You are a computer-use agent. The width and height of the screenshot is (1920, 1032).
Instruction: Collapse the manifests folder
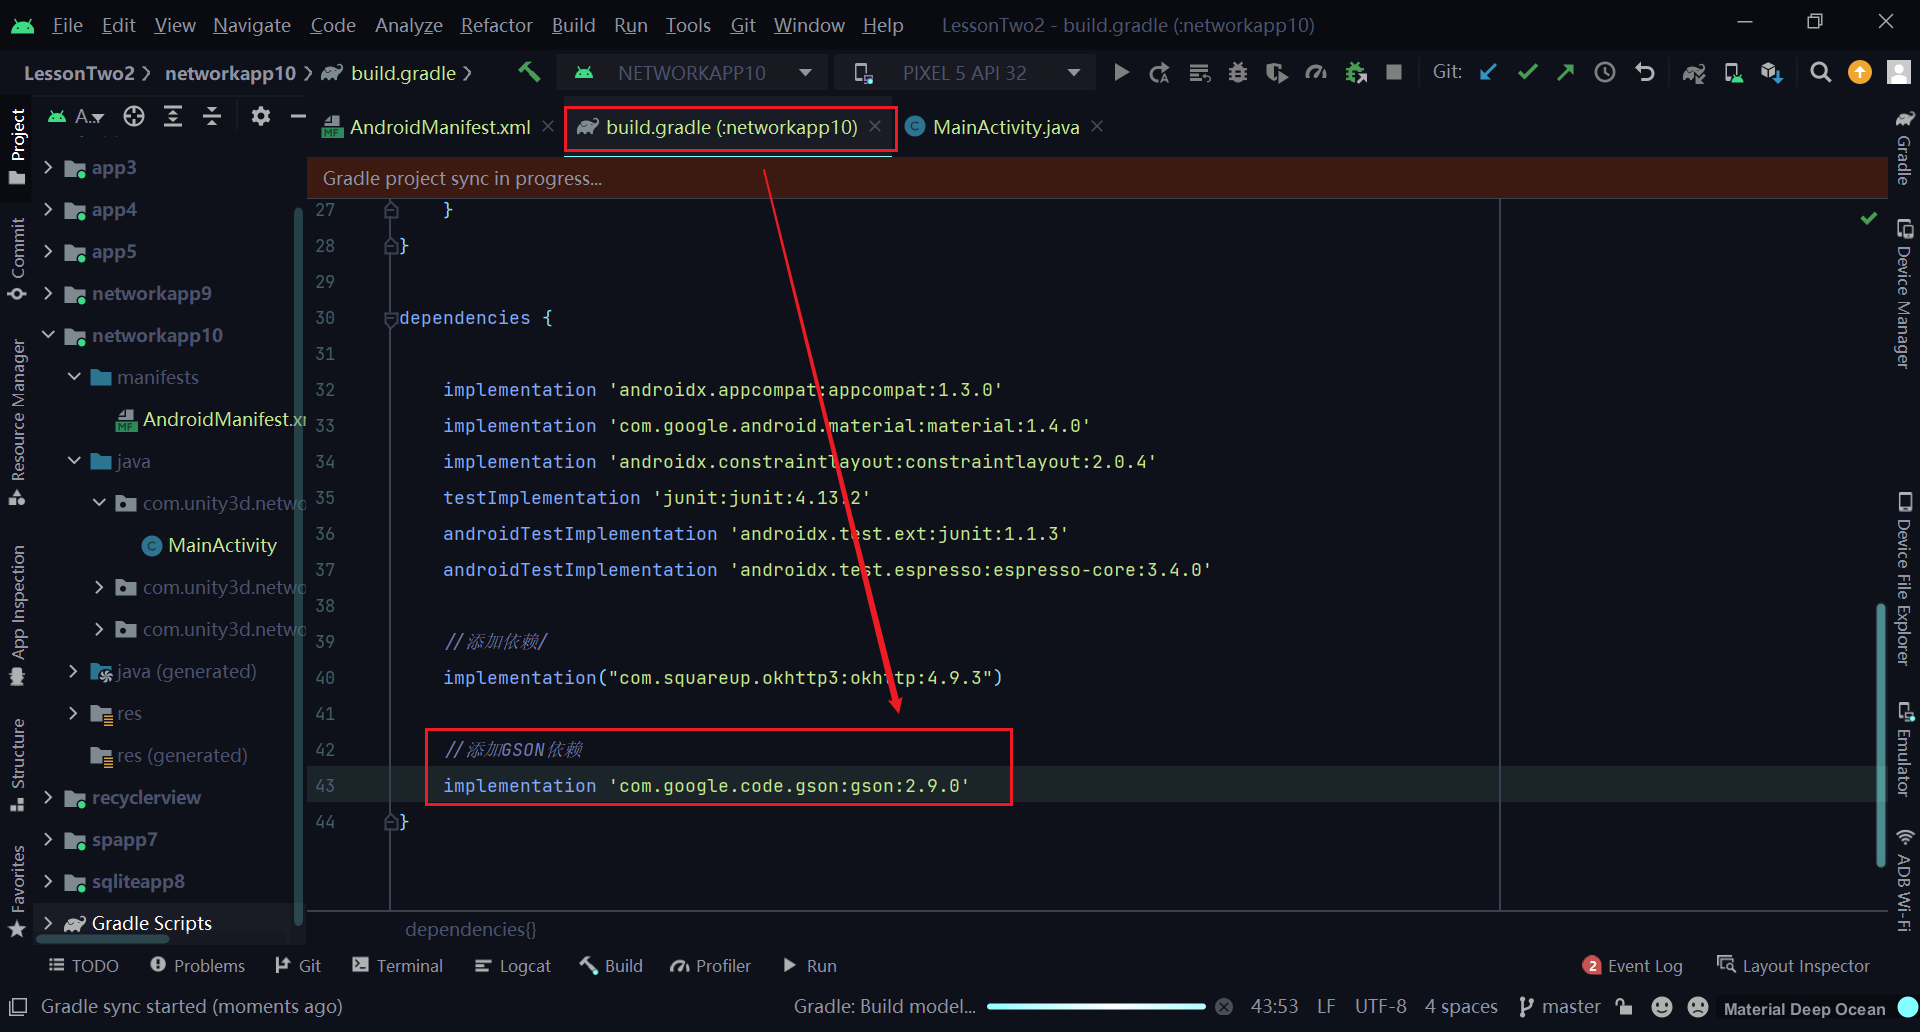pyautogui.click(x=74, y=377)
